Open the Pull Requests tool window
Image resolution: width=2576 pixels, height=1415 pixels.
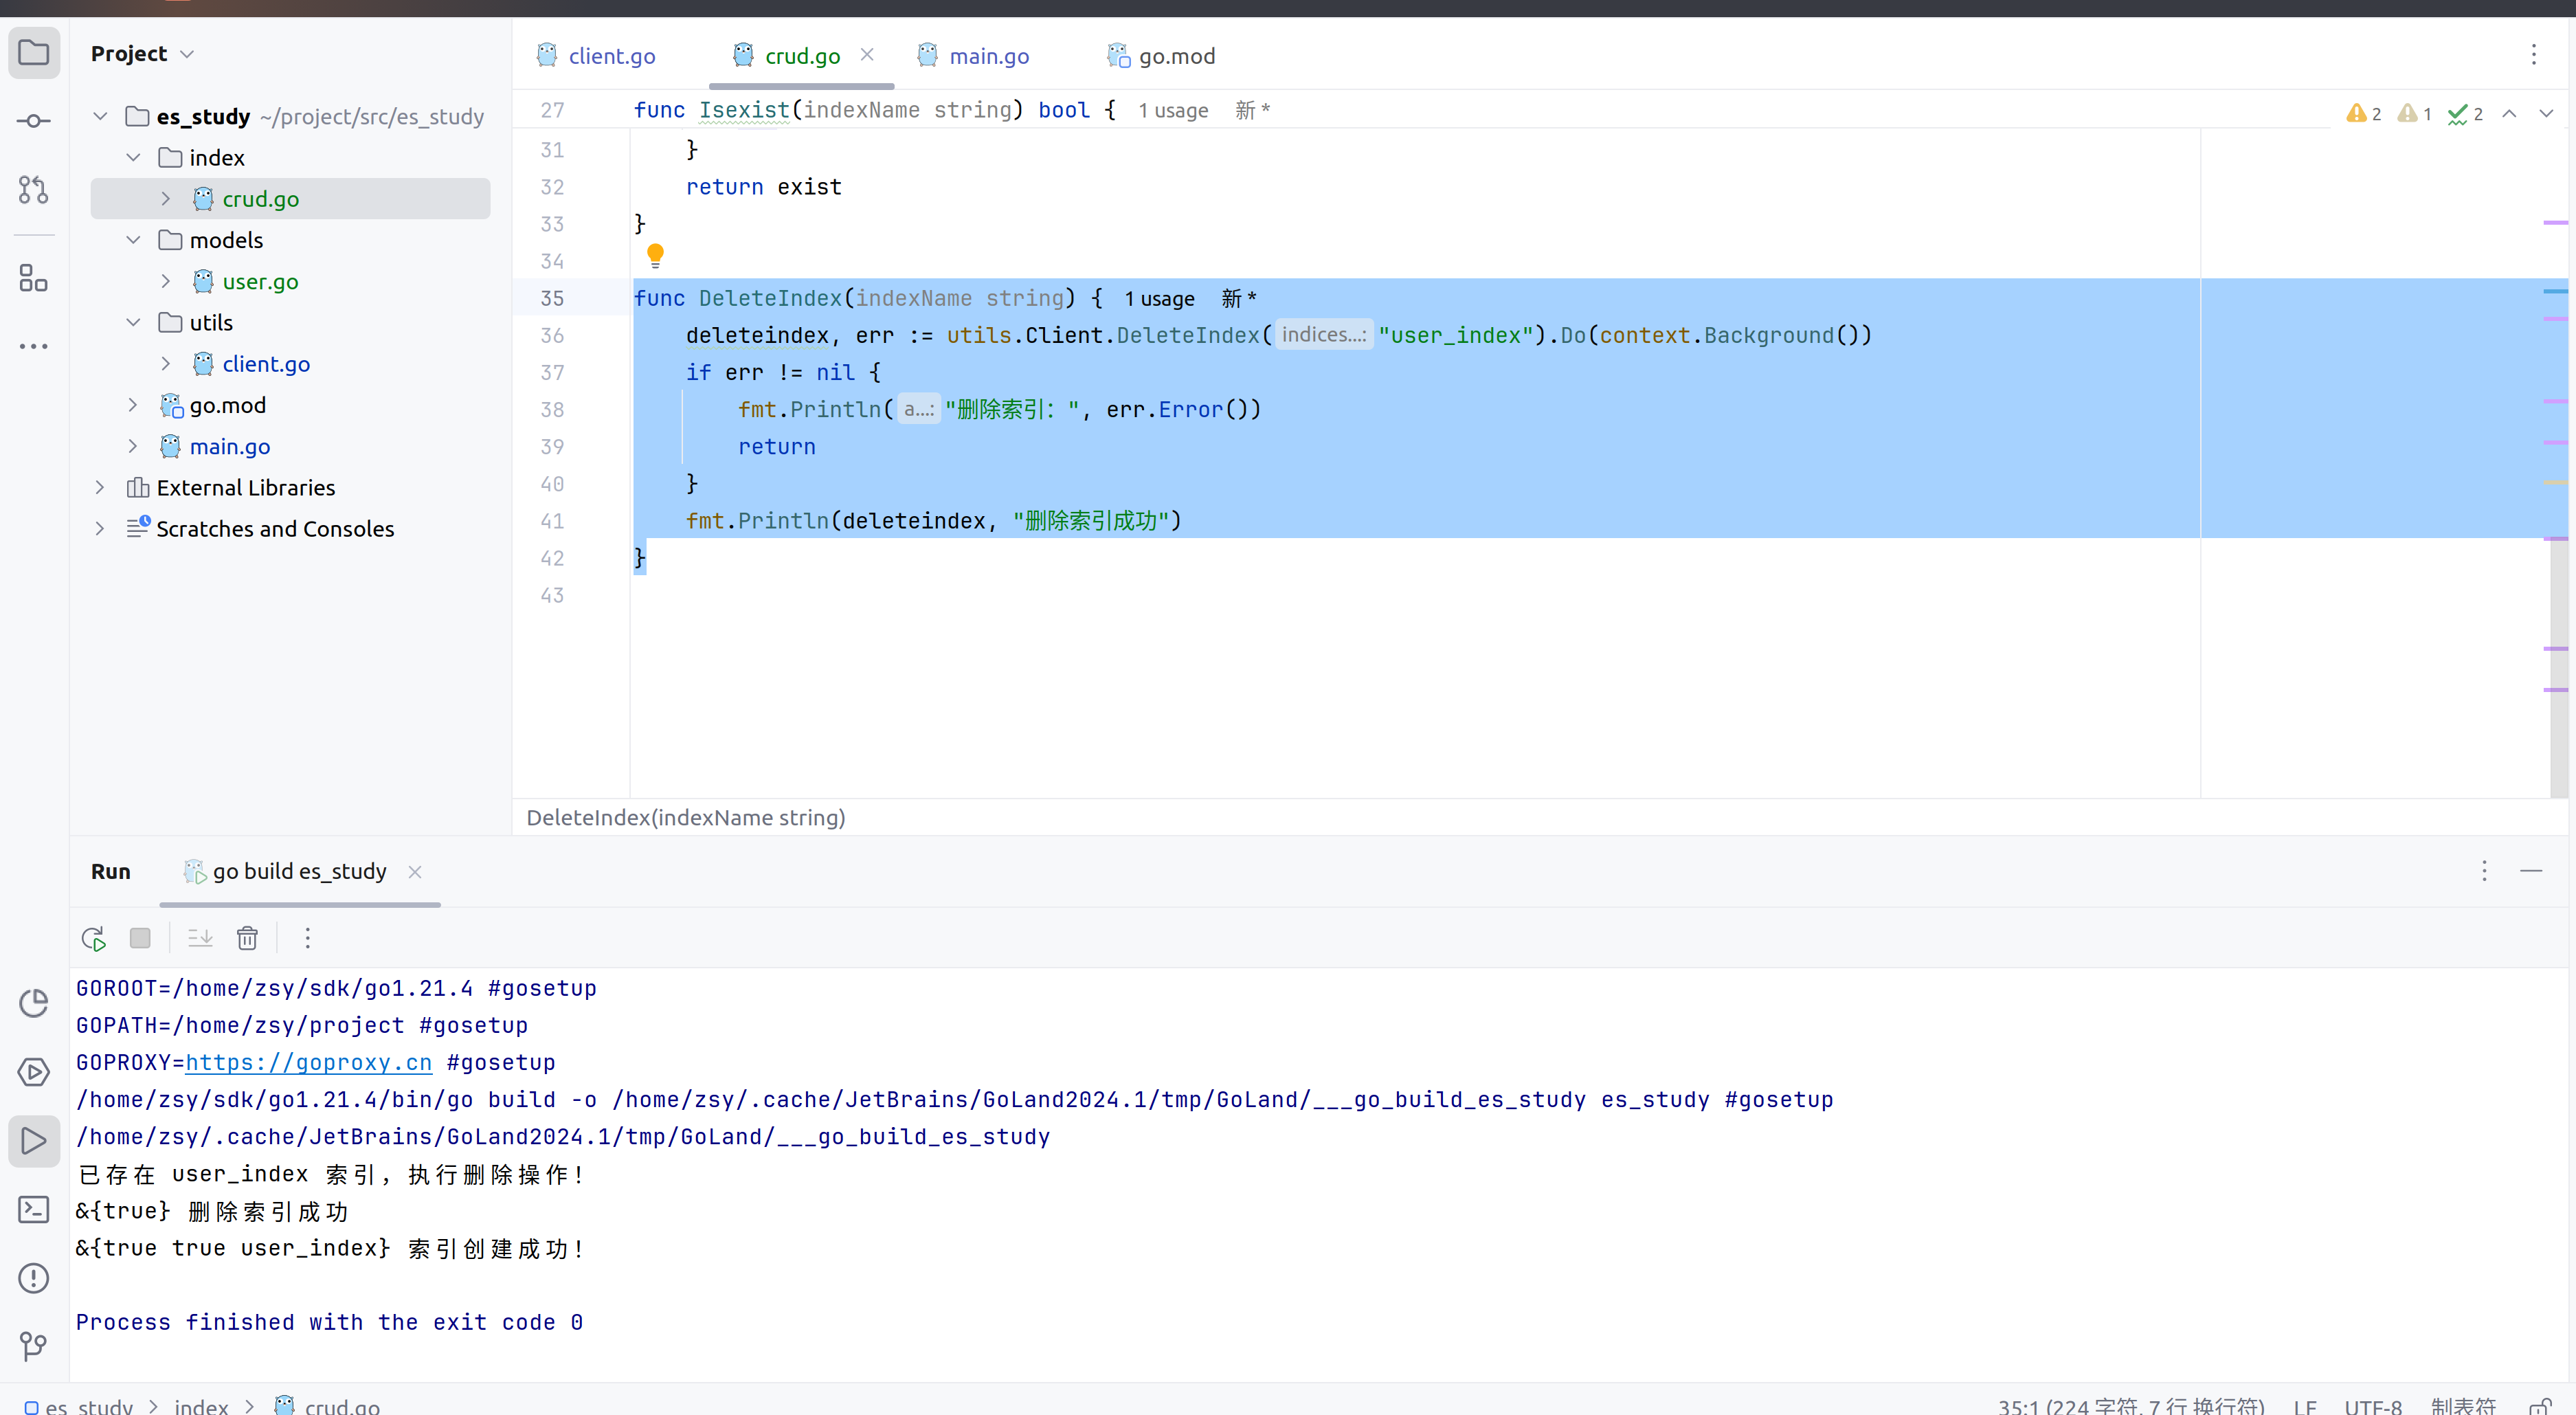[x=34, y=189]
